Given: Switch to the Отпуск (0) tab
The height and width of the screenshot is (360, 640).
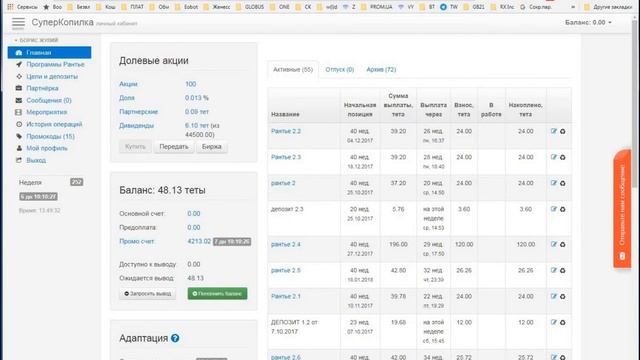Looking at the screenshot, I should [340, 70].
